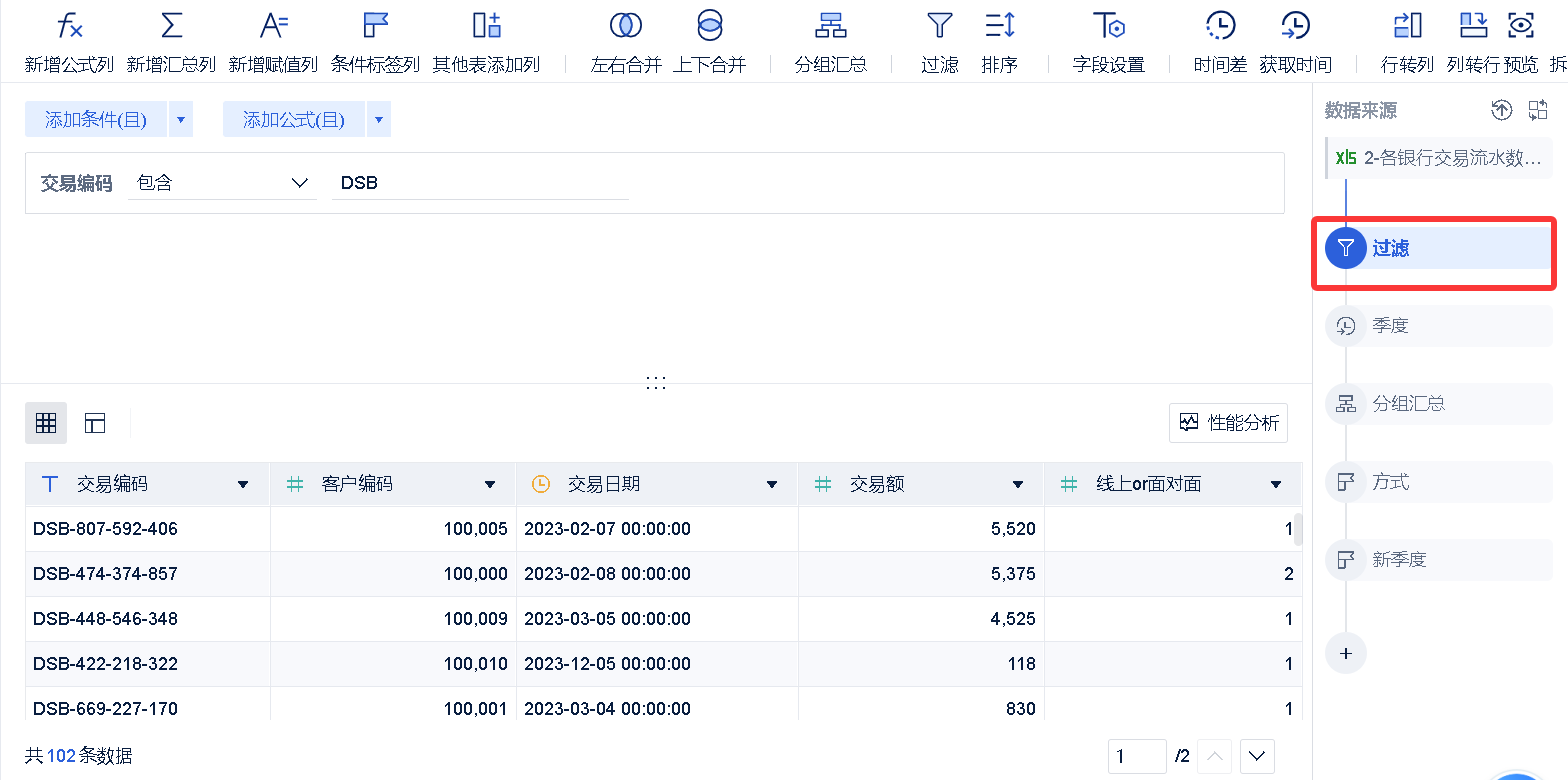
Task: Click 添加条件(且) button
Action: pos(96,120)
